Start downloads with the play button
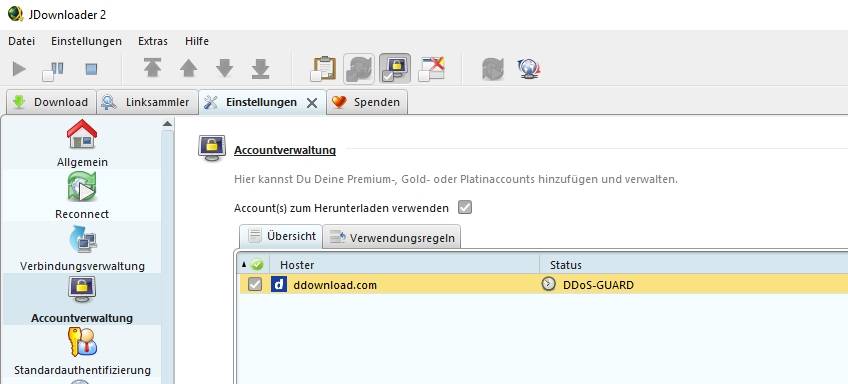The image size is (848, 384). [x=19, y=69]
